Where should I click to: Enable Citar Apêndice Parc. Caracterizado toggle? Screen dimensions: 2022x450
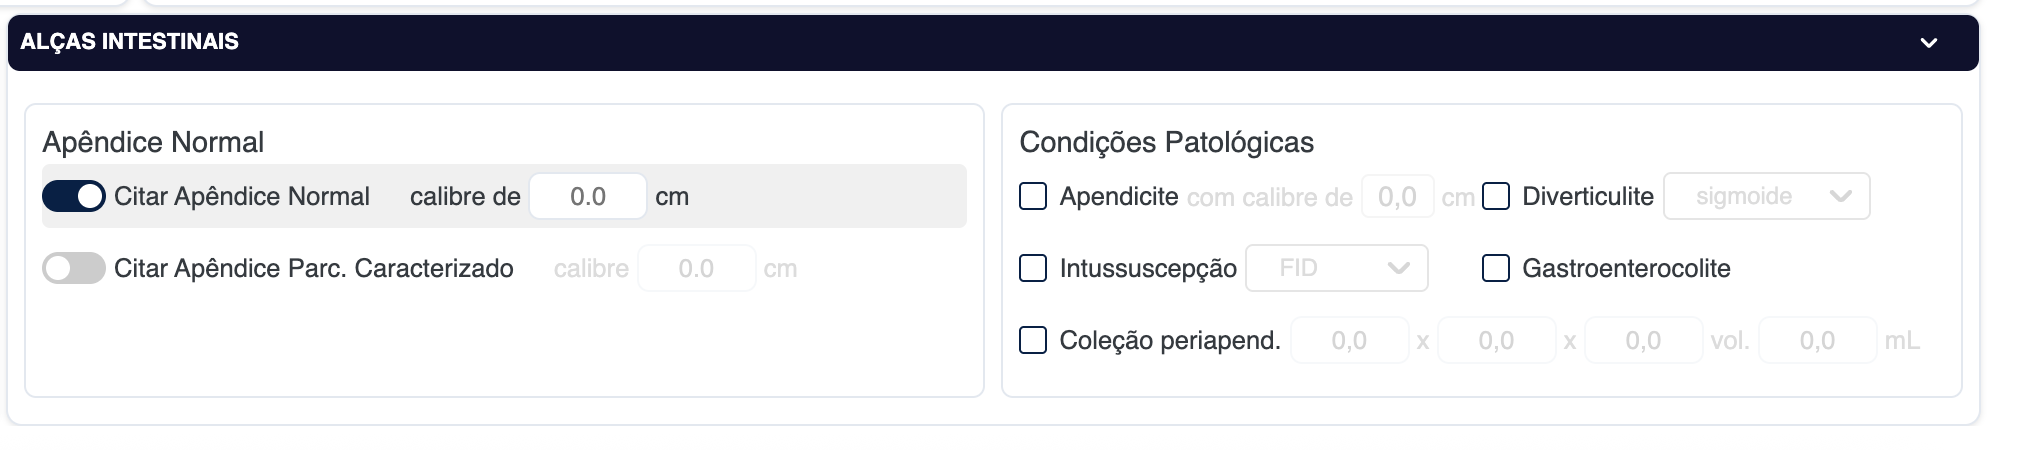pyautogui.click(x=74, y=269)
